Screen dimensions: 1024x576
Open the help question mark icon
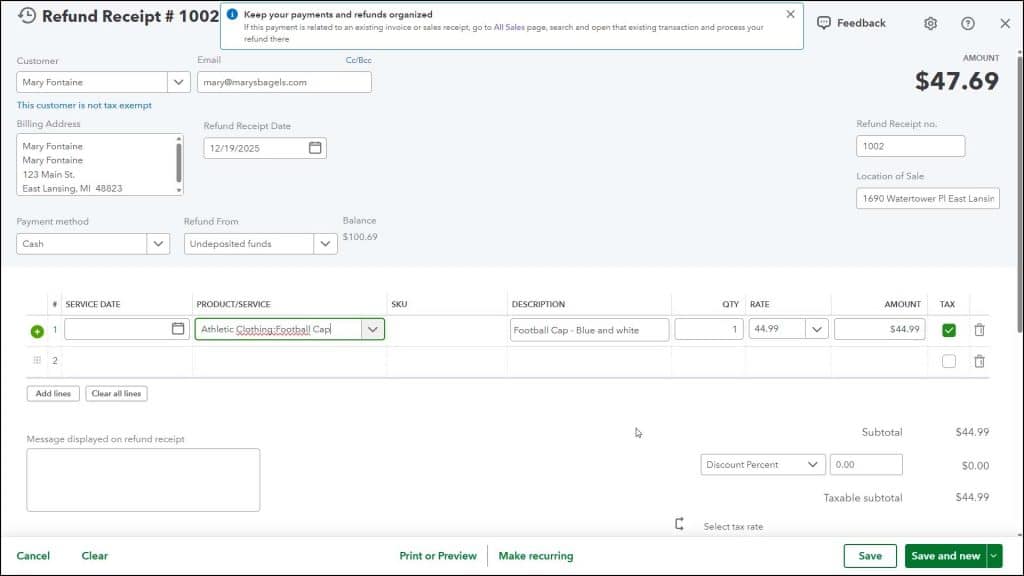[x=968, y=24]
